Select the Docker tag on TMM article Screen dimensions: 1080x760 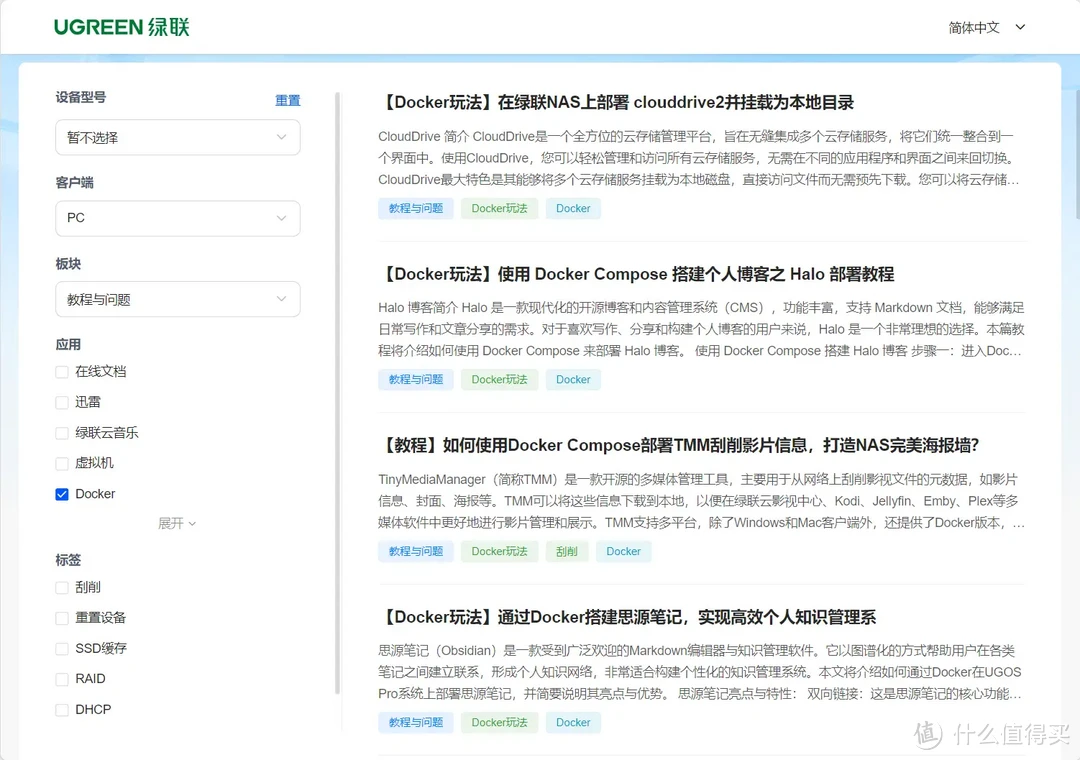click(x=623, y=551)
